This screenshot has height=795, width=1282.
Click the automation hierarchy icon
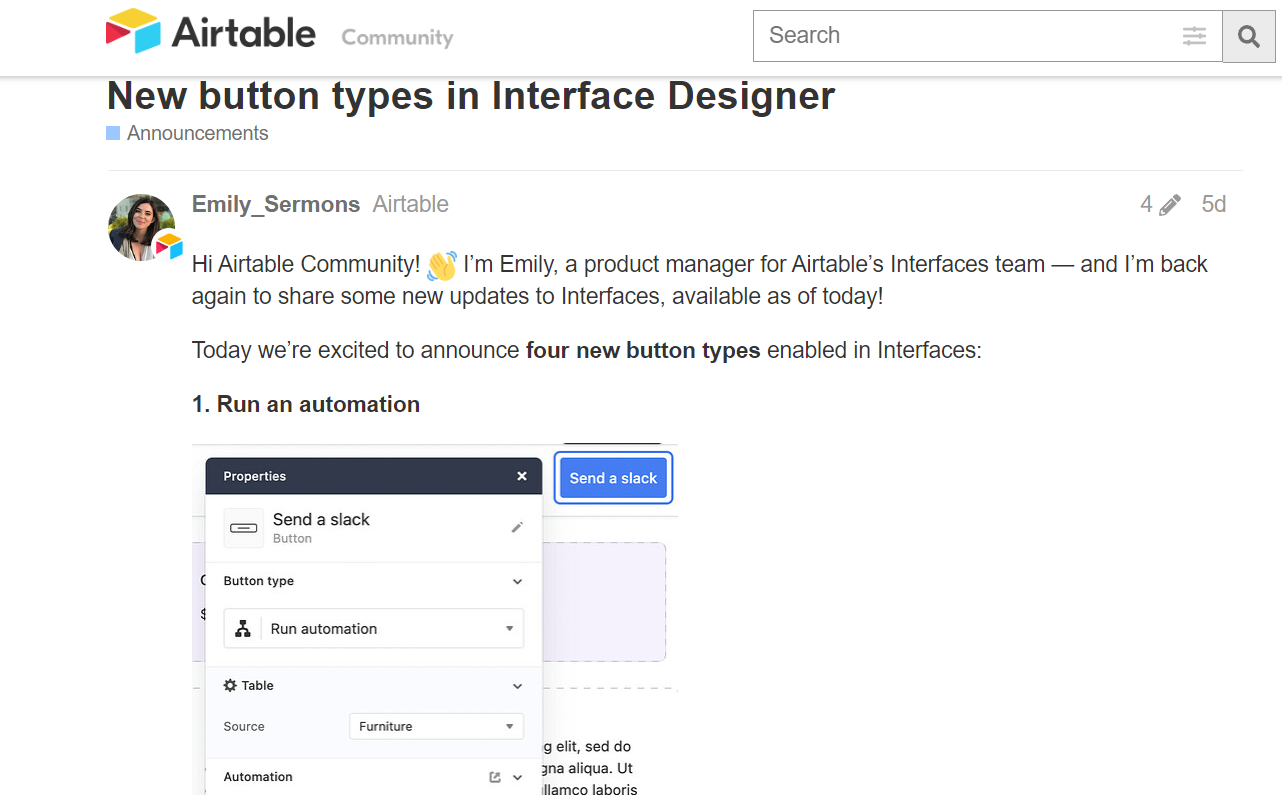pyautogui.click(x=242, y=629)
